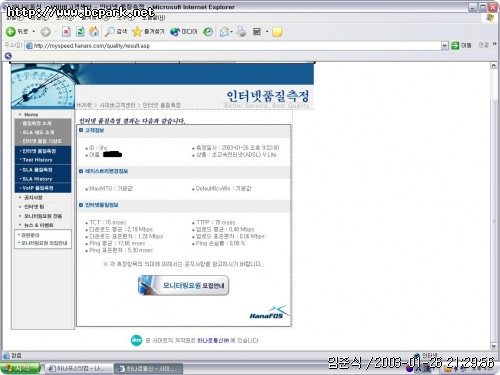Screen dimensions: 500x375
Task: Open the History clock icon
Action: 208,32
